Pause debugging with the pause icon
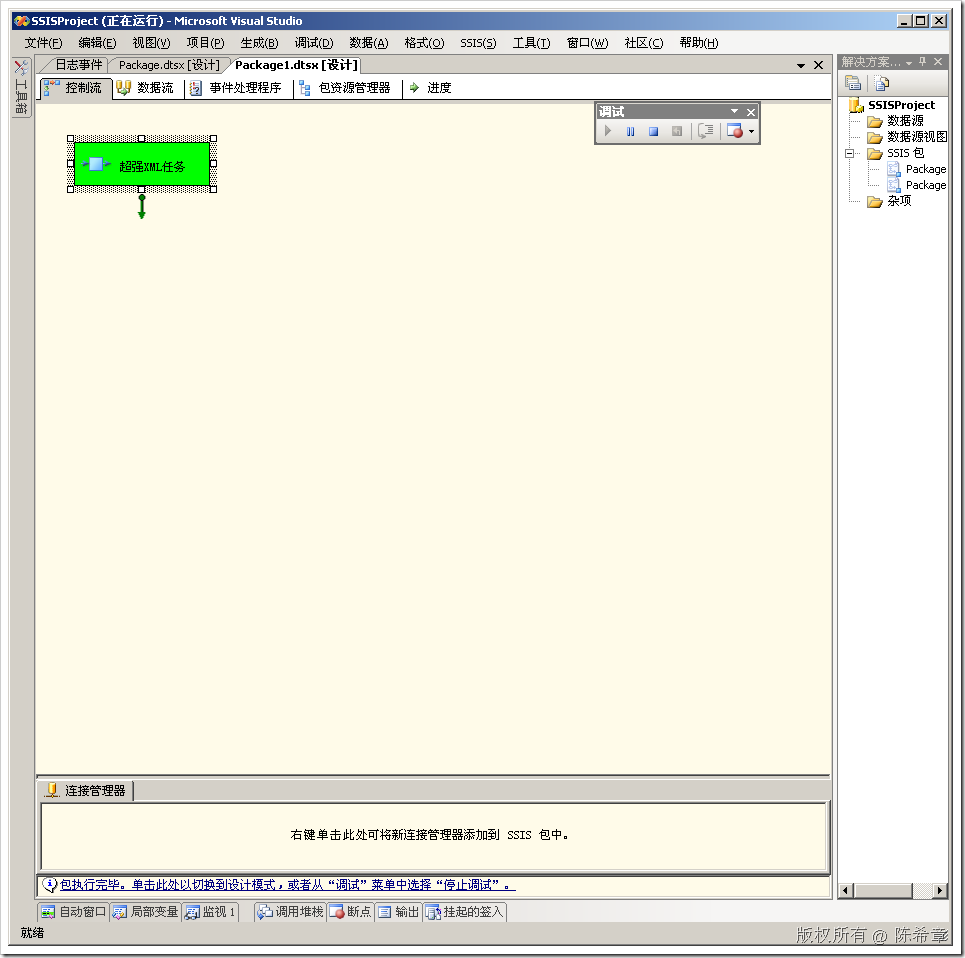Screen dimensions: 965x958 point(630,131)
